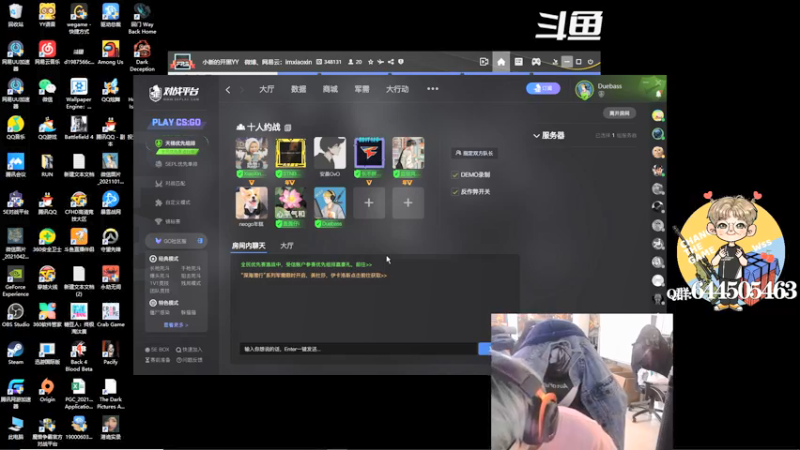Image resolution: width=800 pixels, height=450 pixels.
Task: Launch OBS Studio from the desktop
Action: coord(15,315)
